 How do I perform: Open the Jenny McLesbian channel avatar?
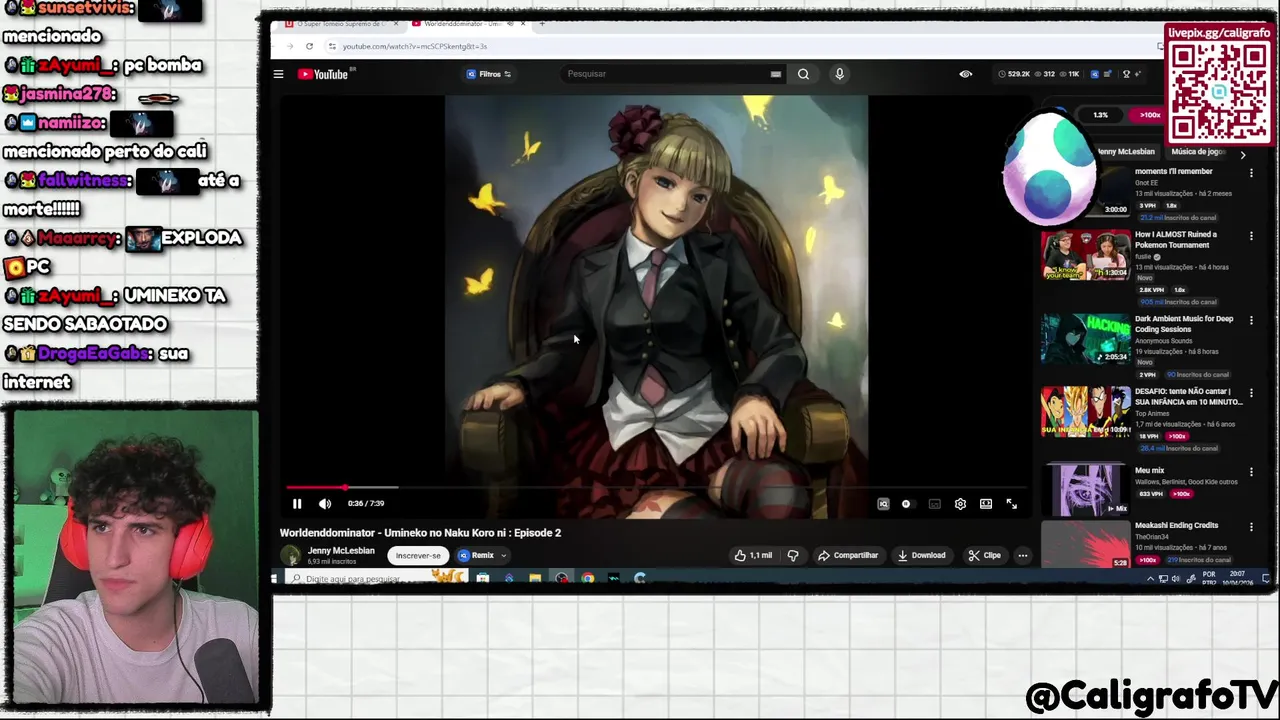(290, 556)
